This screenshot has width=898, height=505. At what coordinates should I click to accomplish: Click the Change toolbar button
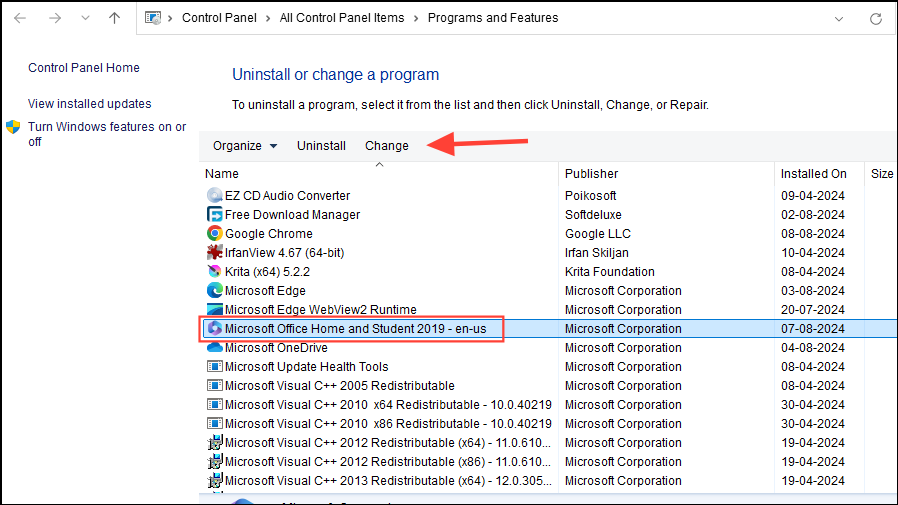coord(387,146)
